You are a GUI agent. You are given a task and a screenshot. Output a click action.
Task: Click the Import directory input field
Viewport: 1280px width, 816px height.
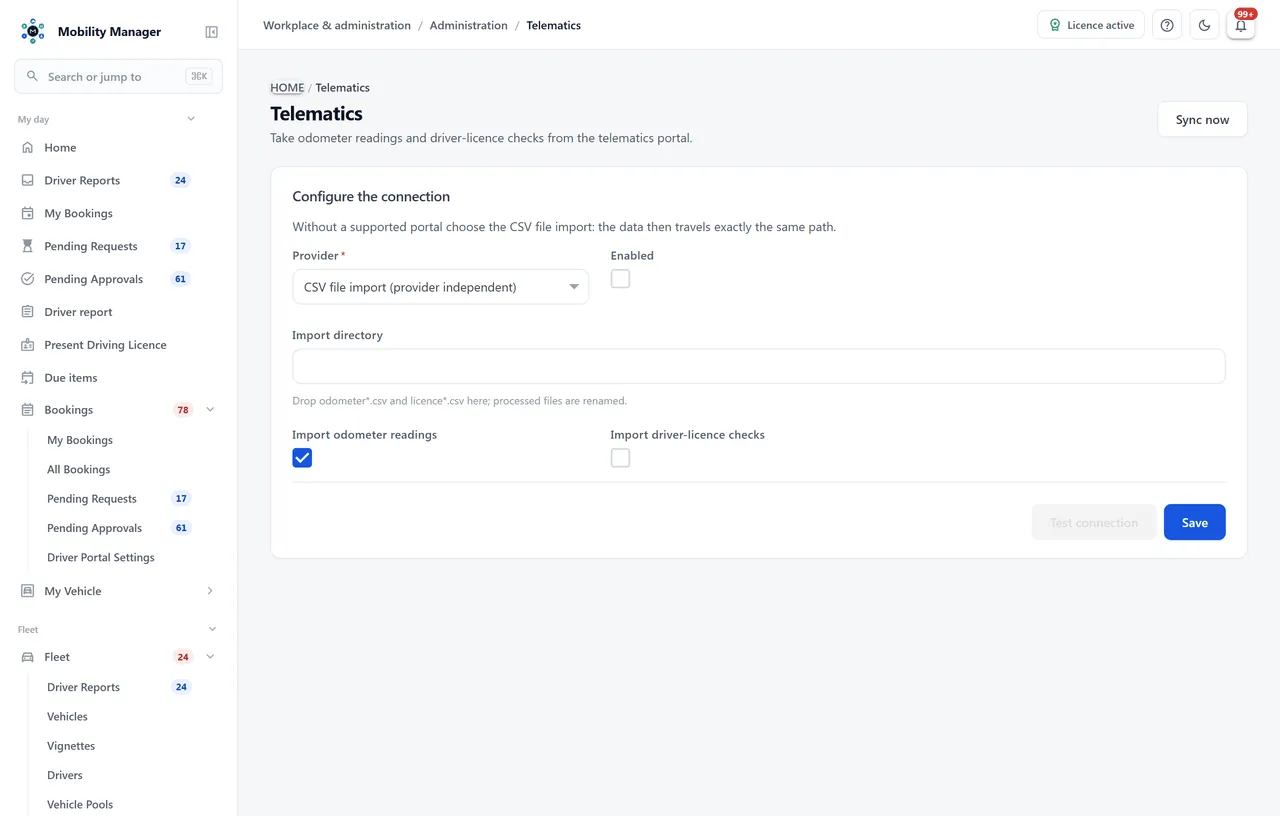tap(759, 366)
